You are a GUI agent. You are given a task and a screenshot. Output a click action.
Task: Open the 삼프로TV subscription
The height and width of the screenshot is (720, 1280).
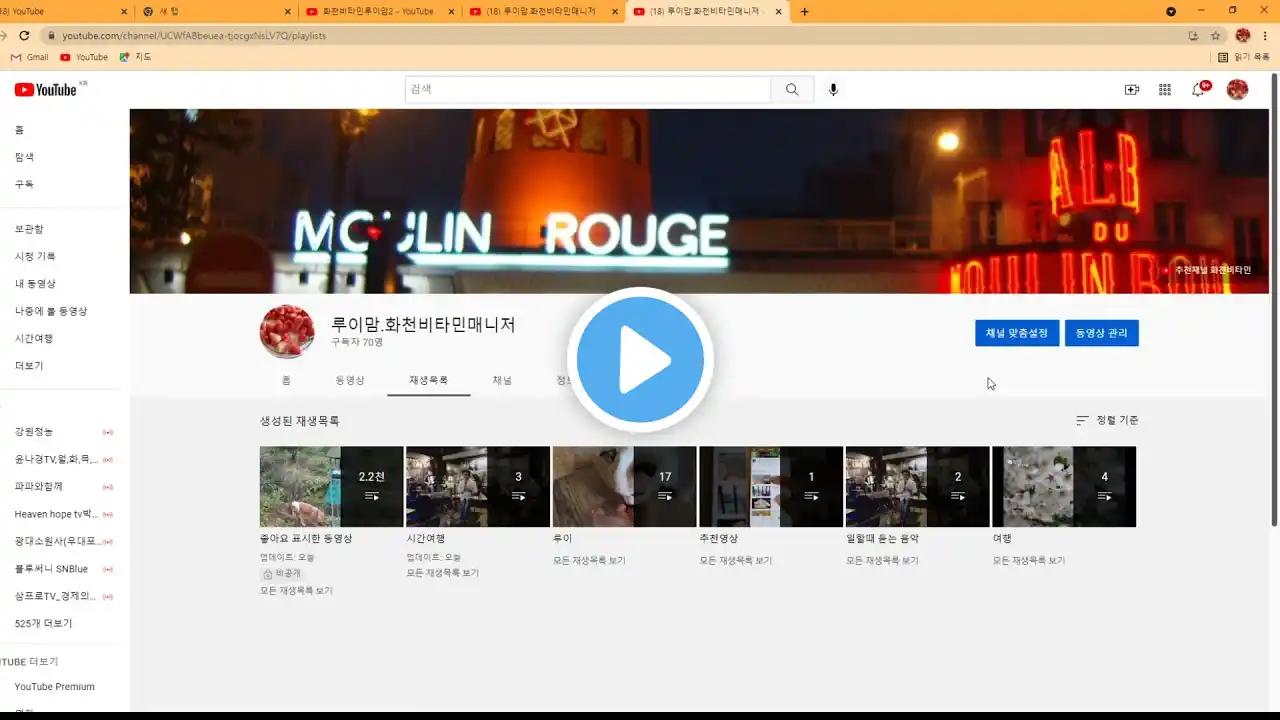pos(57,596)
